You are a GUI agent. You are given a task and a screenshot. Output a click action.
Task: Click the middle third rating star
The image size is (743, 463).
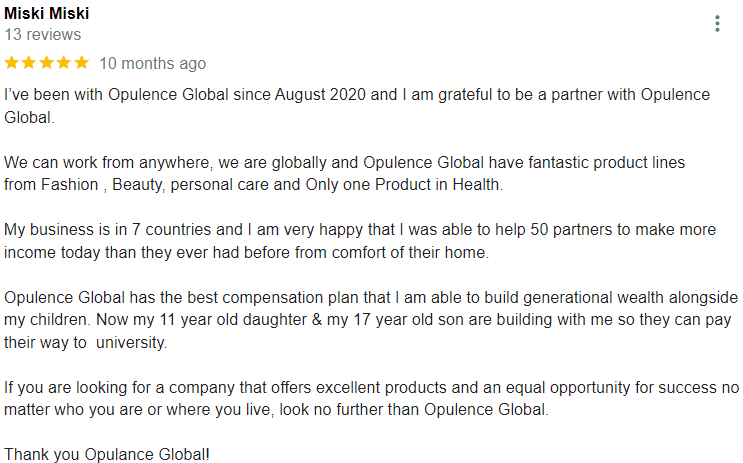pyautogui.click(x=47, y=63)
